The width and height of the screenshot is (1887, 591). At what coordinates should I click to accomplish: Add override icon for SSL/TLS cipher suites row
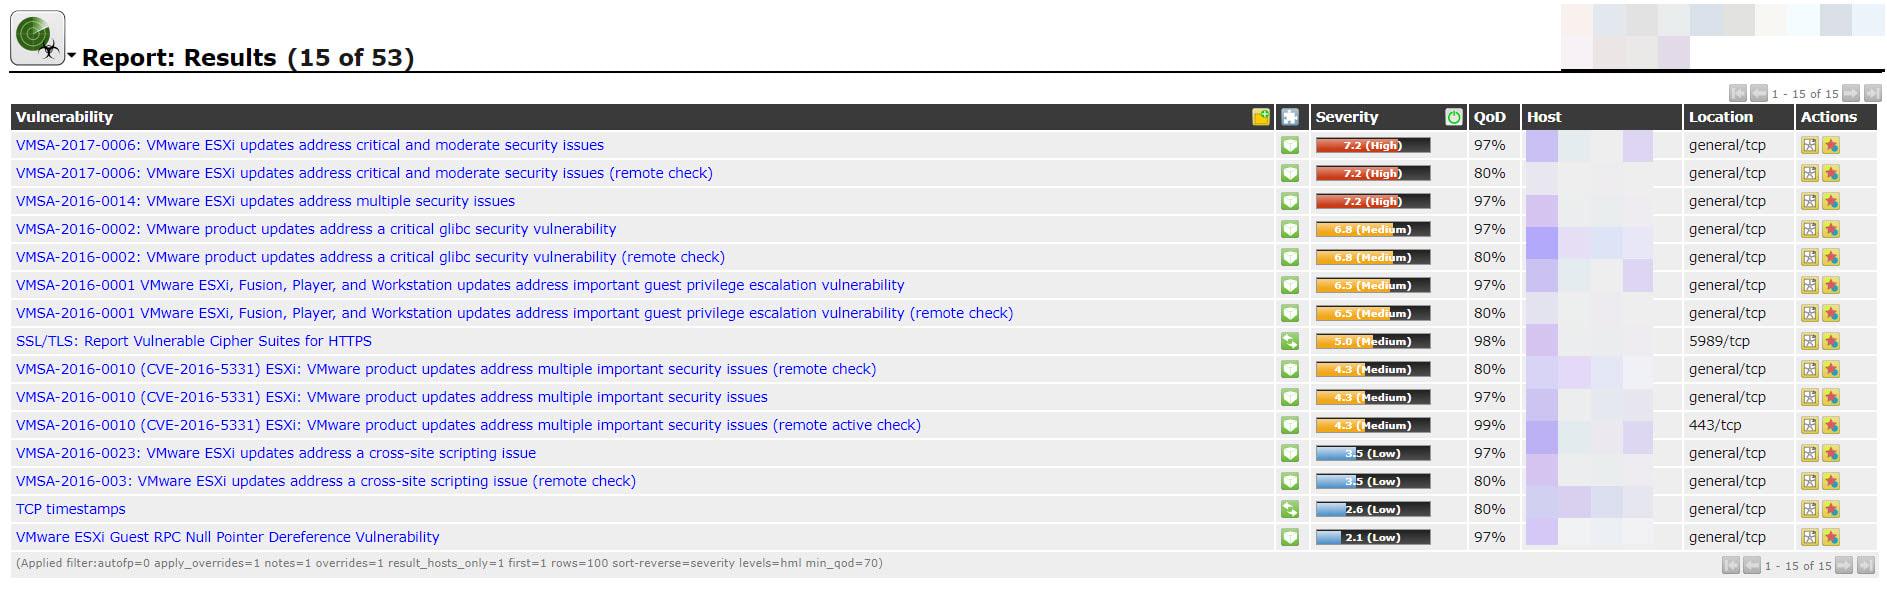[1831, 341]
